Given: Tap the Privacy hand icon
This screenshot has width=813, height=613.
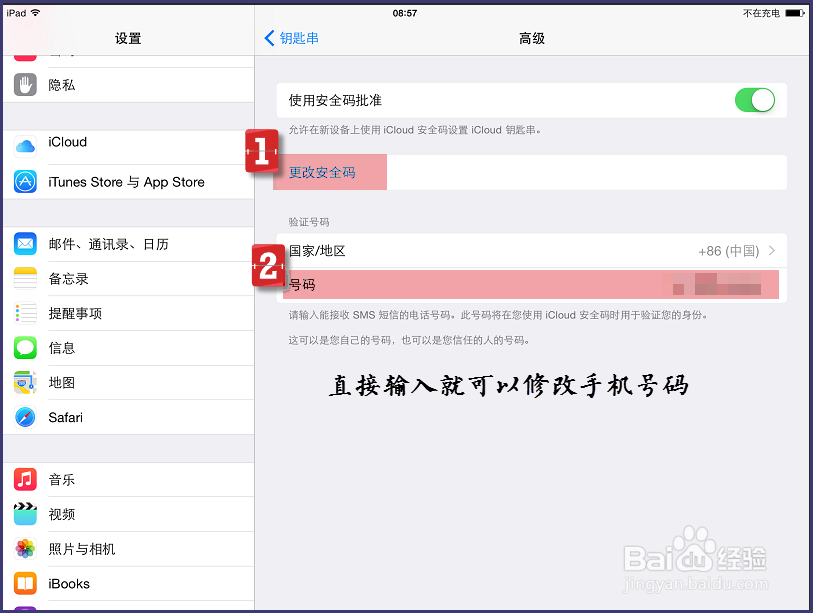Looking at the screenshot, I should coord(25,85).
